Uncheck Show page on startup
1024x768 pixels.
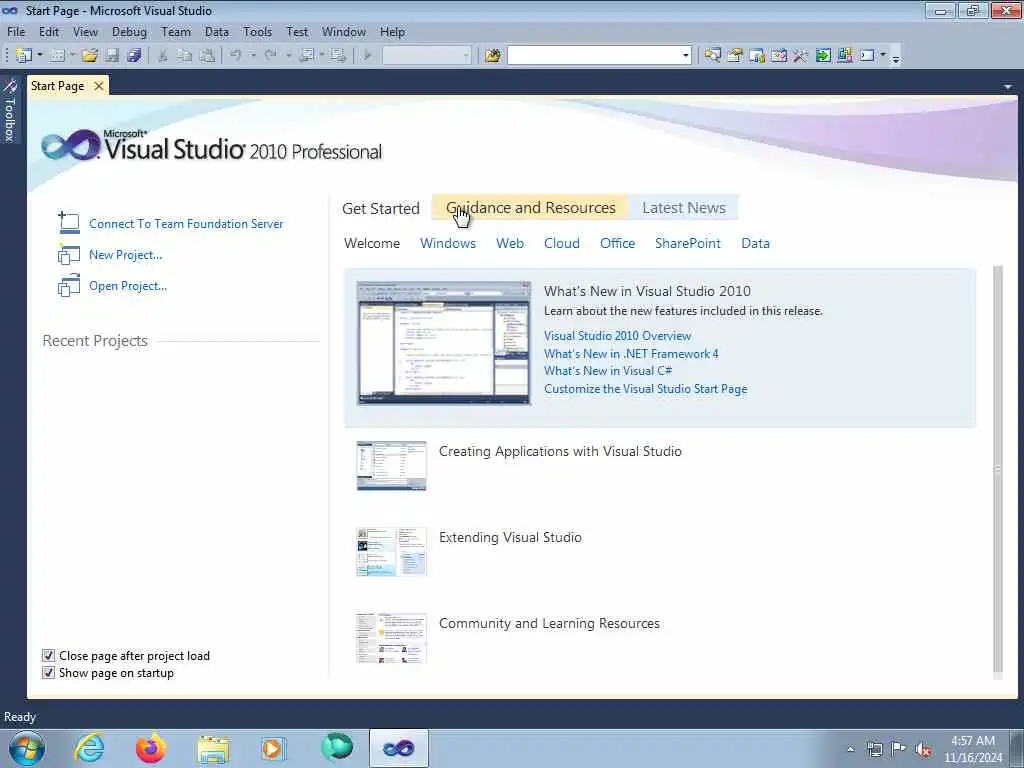[48, 673]
